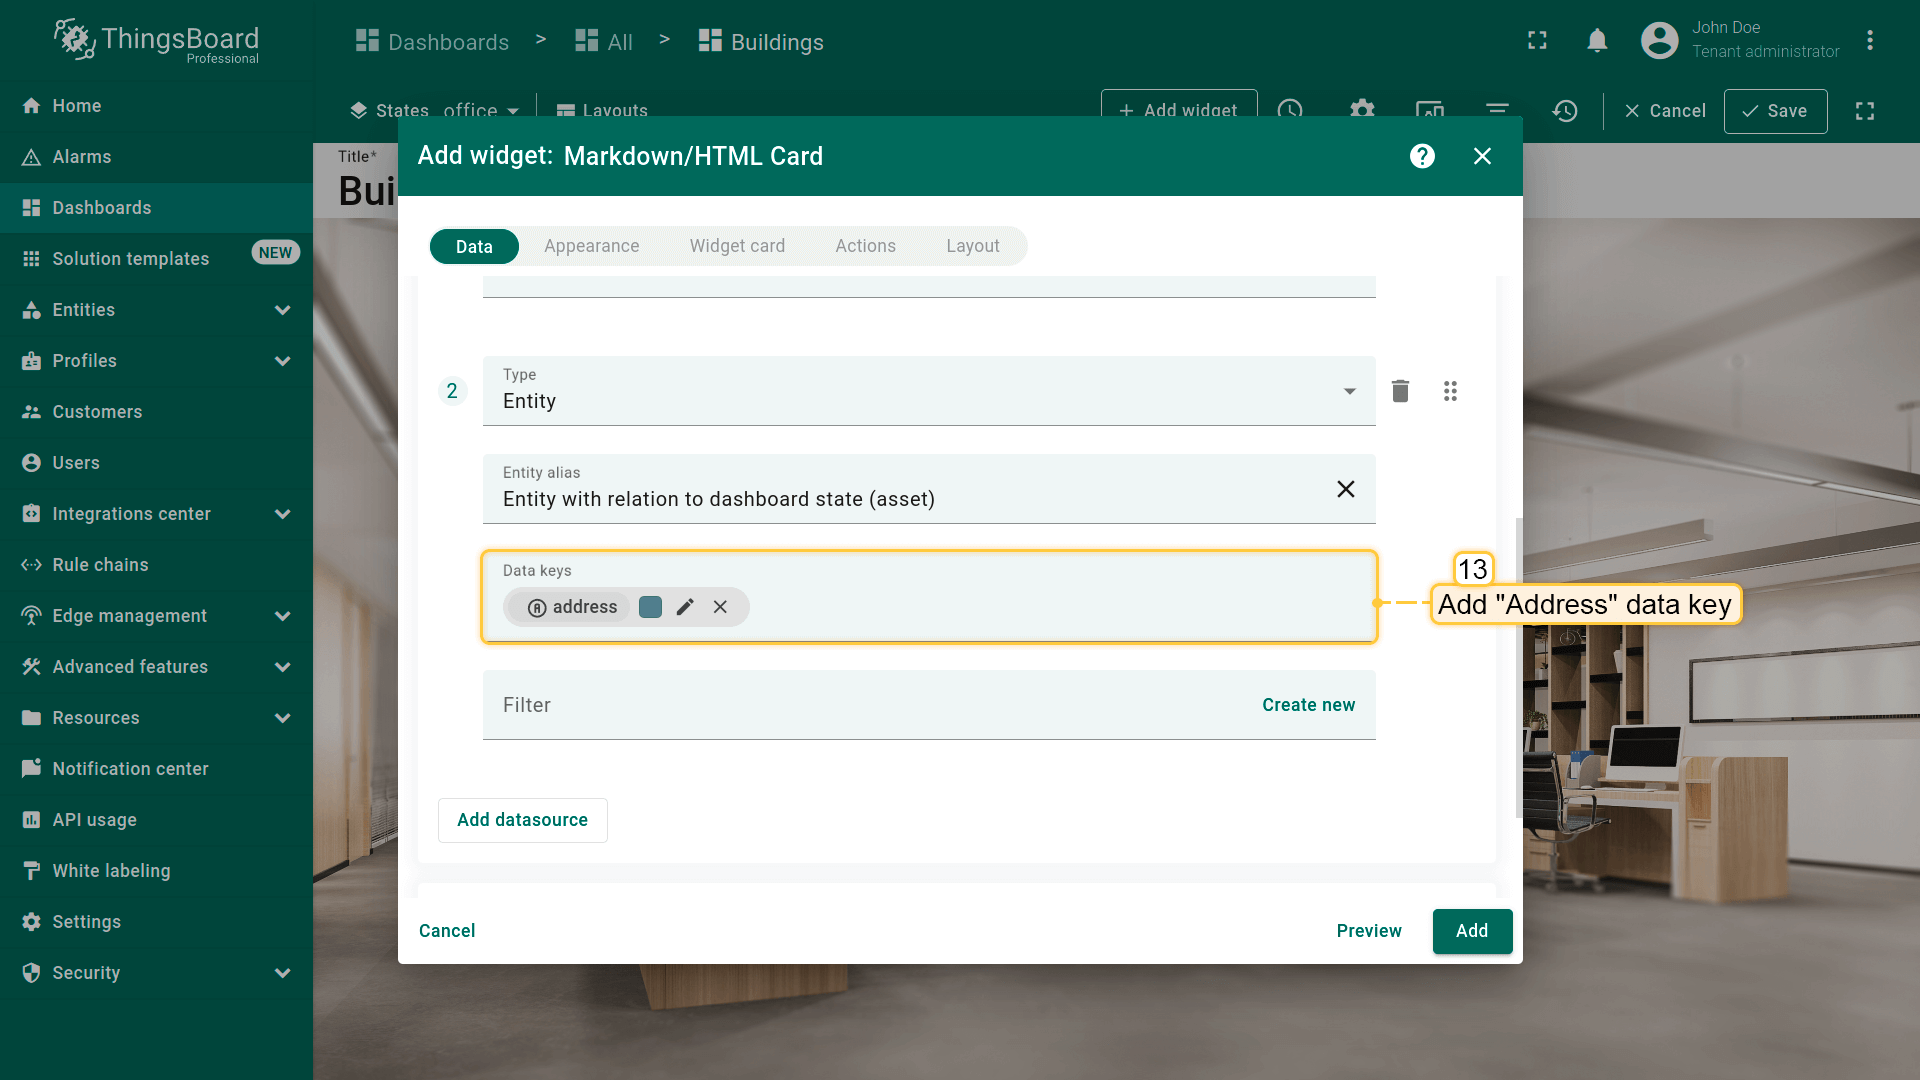Click the drag handle for datasource 2

coord(1450,391)
